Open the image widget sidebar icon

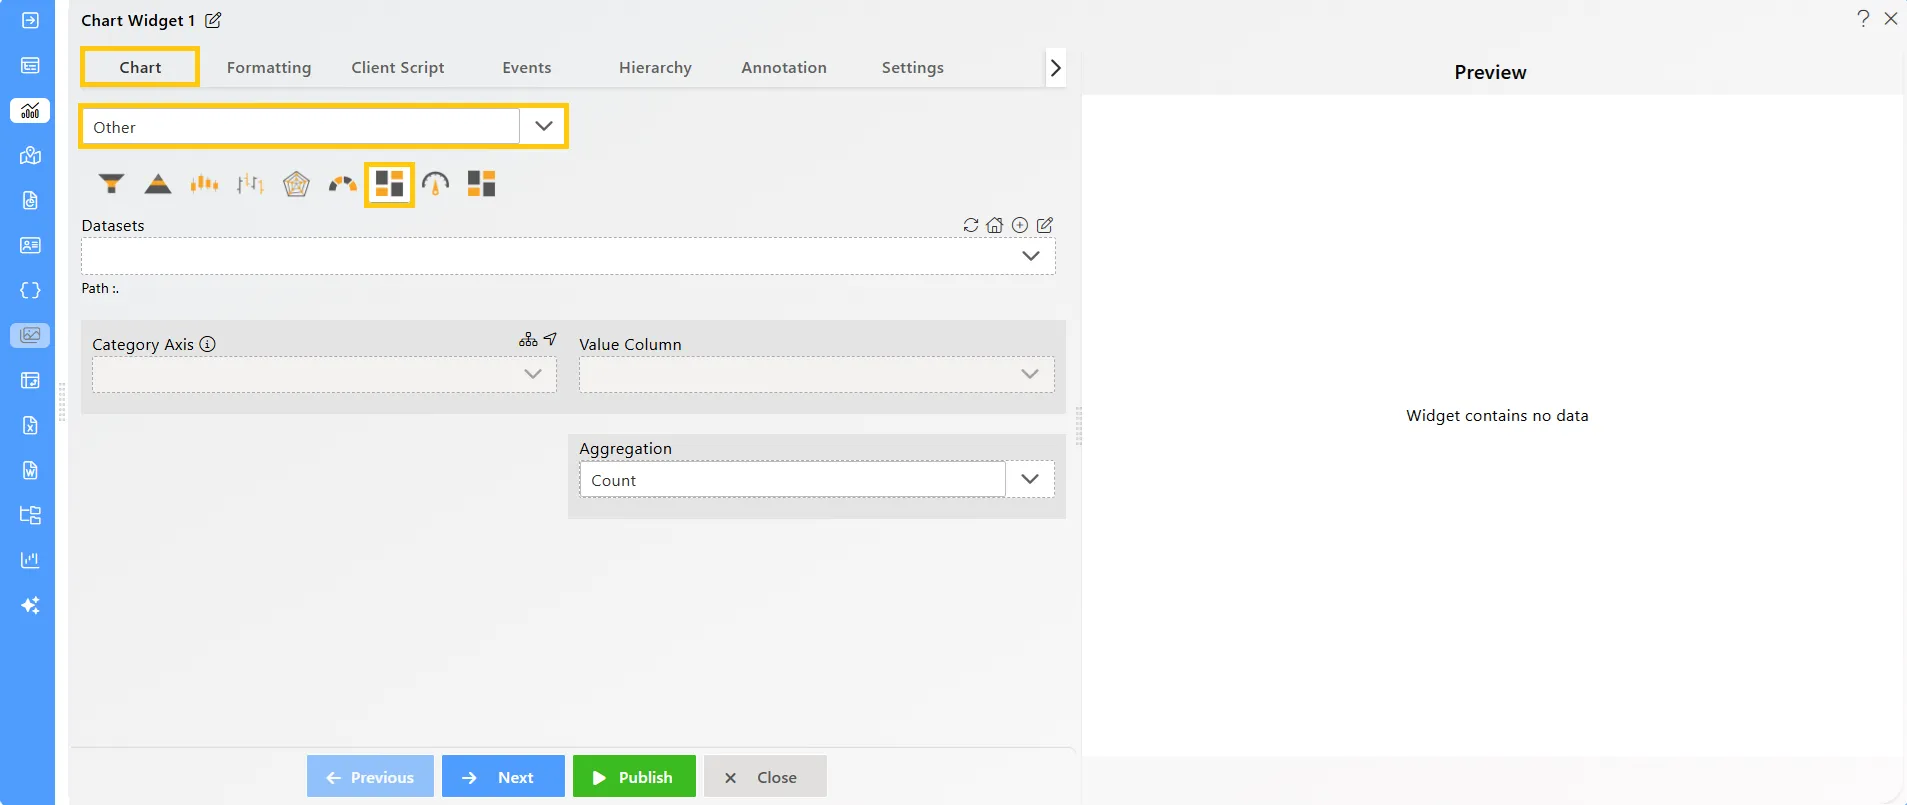point(30,335)
